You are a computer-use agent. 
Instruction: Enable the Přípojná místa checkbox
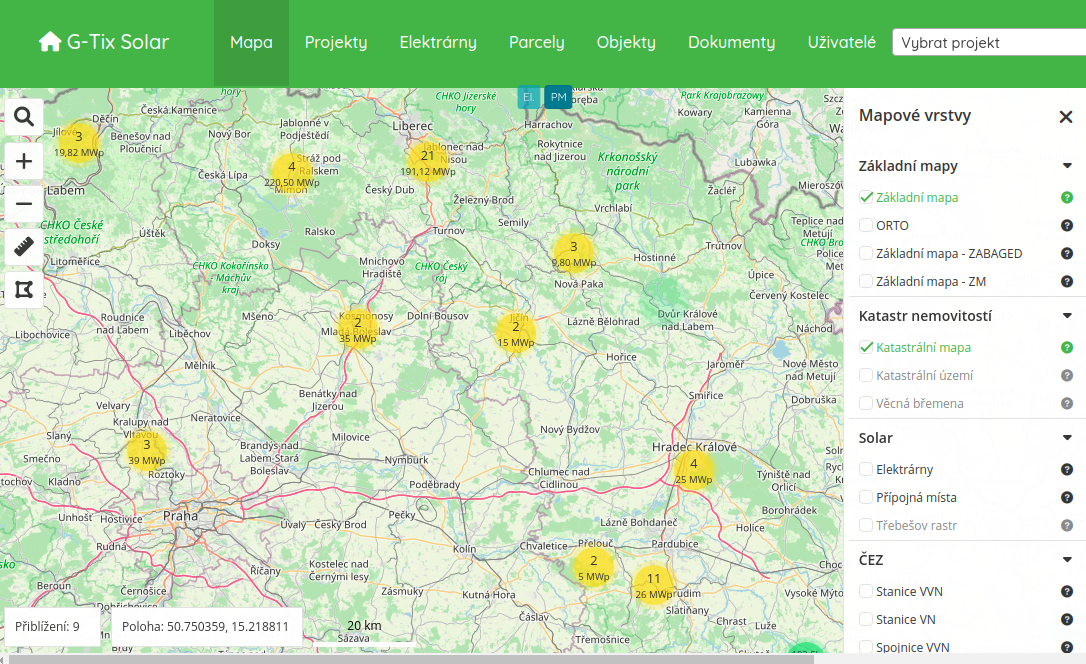[x=866, y=497]
